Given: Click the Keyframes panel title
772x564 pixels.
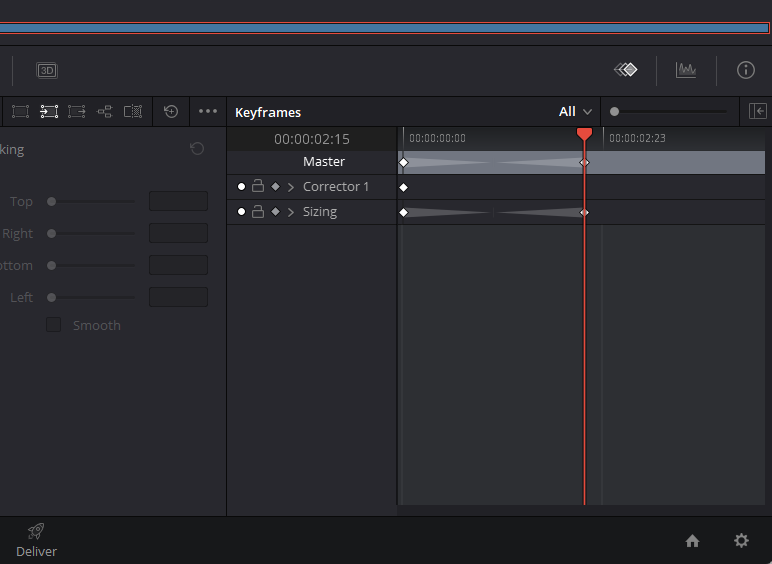Looking at the screenshot, I should tap(268, 112).
